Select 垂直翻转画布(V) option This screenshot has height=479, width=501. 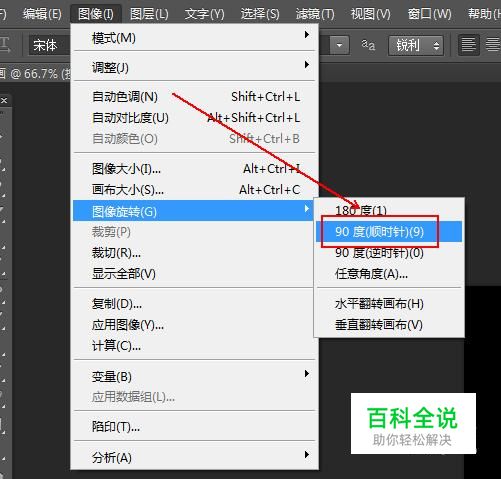(389, 324)
